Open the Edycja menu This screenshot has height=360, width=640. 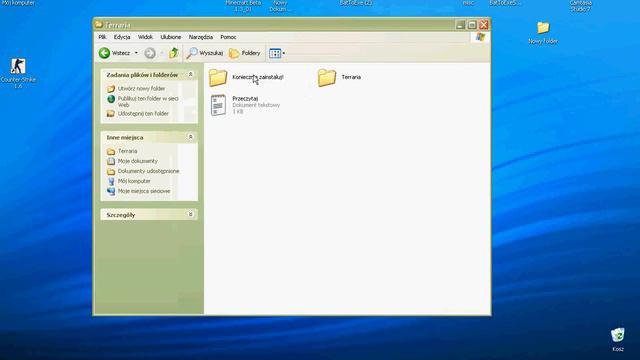click(122, 37)
